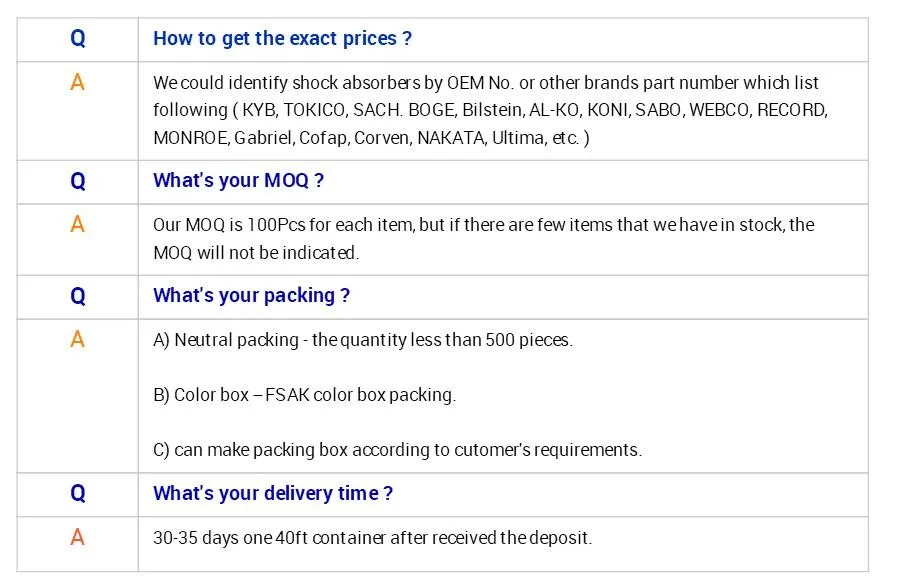911x583 pixels.
Task: Click the Q marker beside the exact prices question
Action: point(78,39)
